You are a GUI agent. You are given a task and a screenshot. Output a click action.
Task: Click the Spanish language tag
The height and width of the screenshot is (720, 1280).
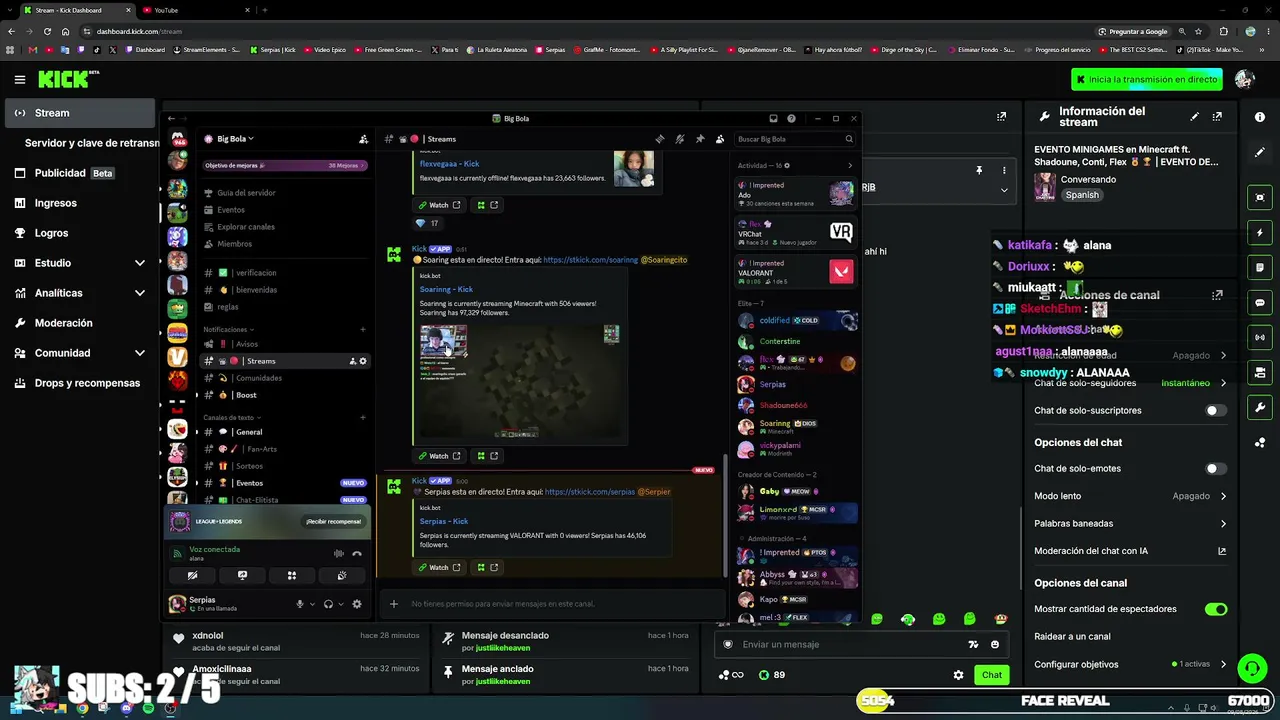click(1081, 195)
